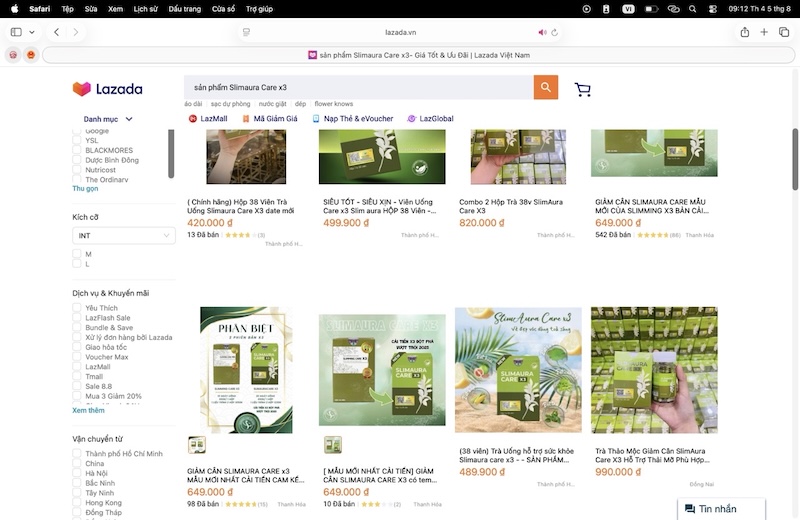Open the Lịch sử menu

click(x=145, y=9)
